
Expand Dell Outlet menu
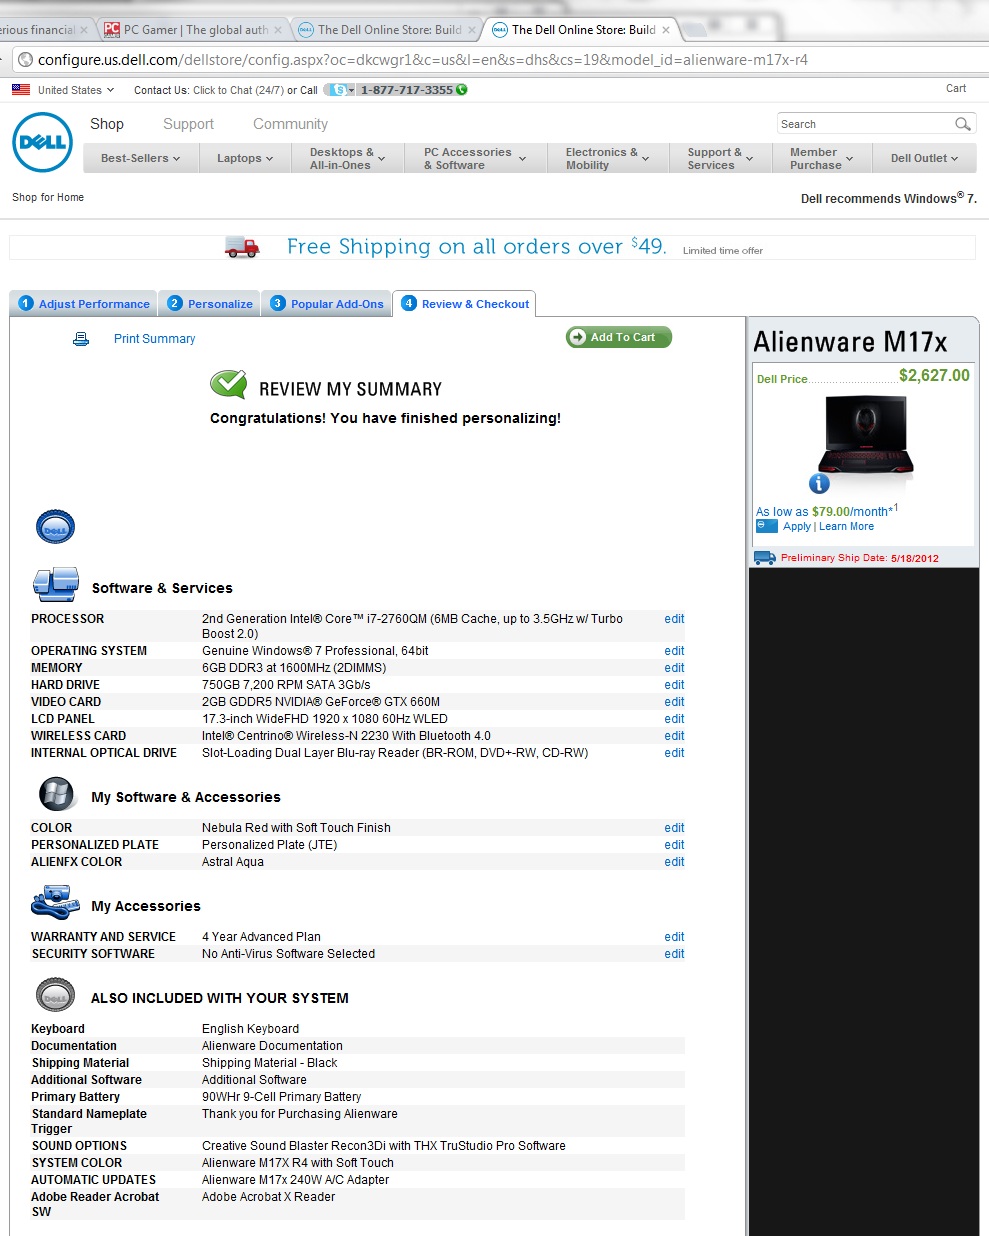coord(924,158)
